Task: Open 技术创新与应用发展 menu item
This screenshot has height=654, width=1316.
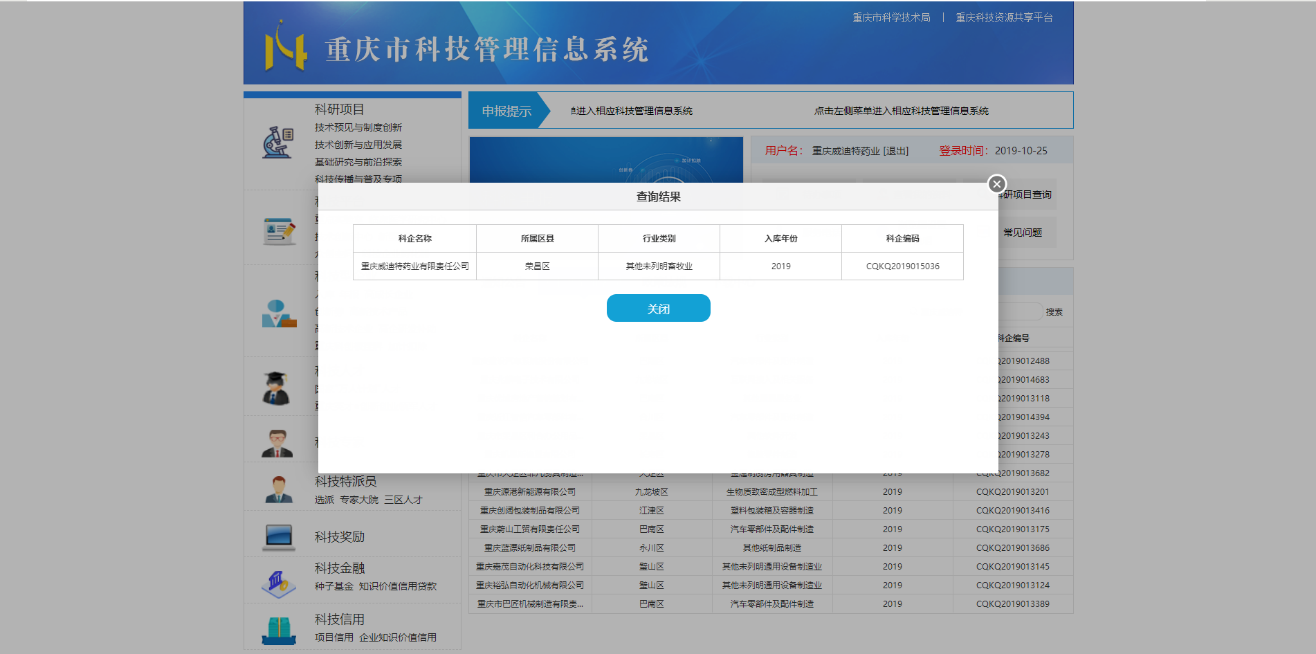Action: click(x=358, y=145)
